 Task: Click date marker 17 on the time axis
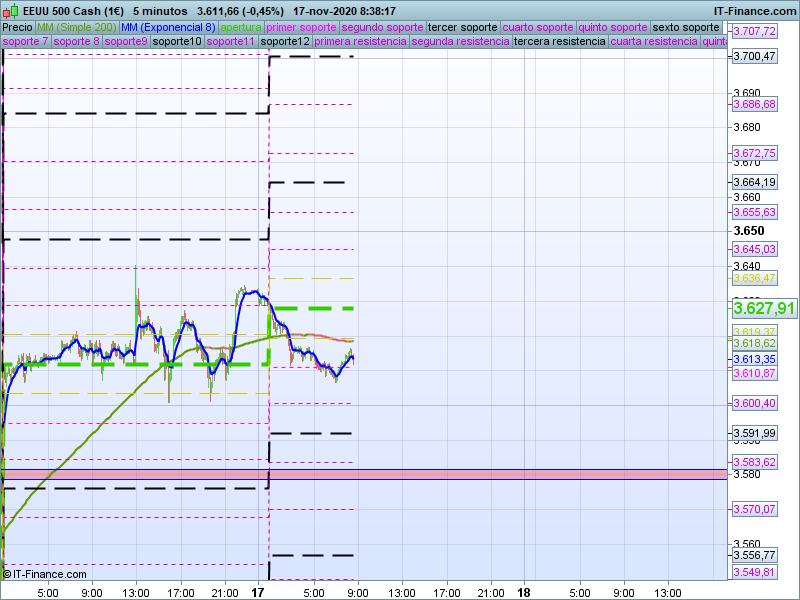tap(259, 592)
